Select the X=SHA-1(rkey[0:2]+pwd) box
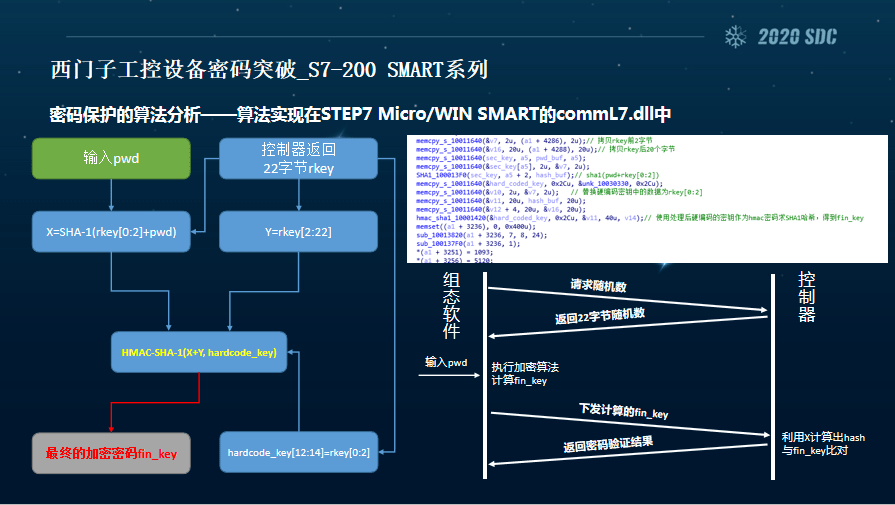The width and height of the screenshot is (895, 505). point(111,232)
